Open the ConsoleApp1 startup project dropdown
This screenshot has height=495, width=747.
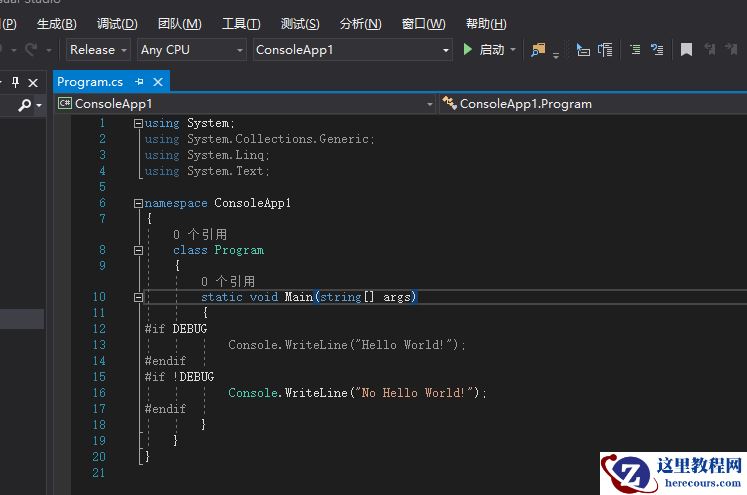tap(352, 49)
